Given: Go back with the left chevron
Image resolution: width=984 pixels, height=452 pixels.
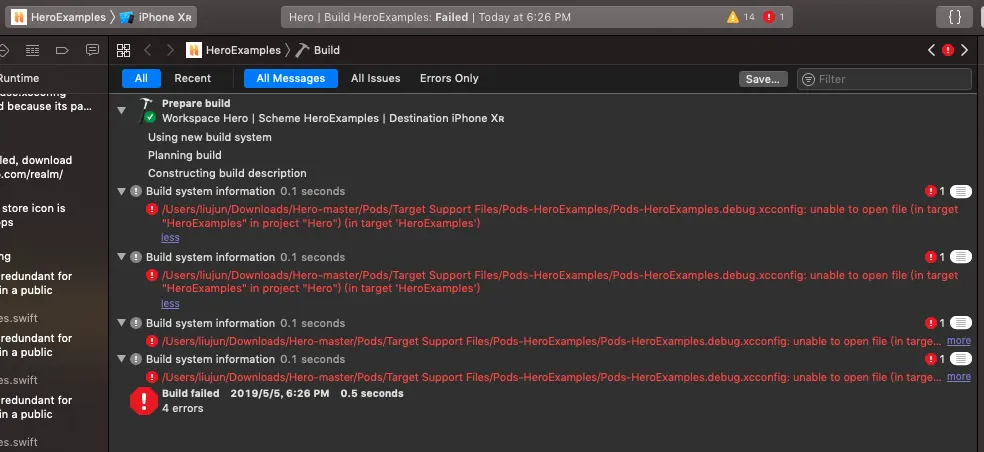Looking at the screenshot, I should tap(147, 50).
